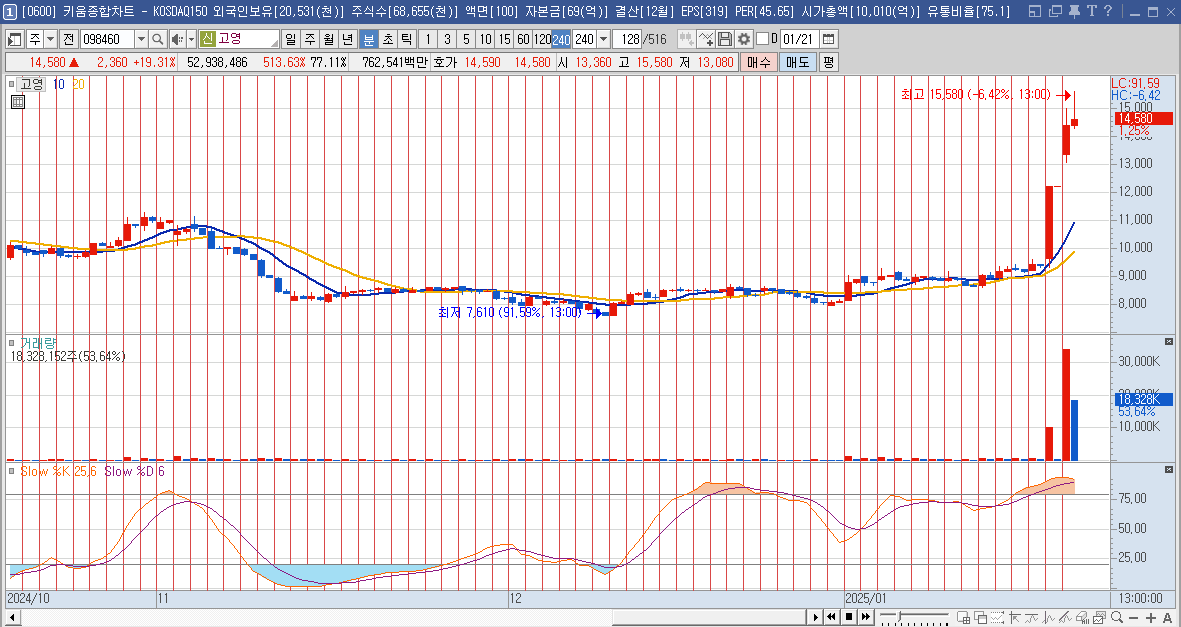Image resolution: width=1181 pixels, height=627 pixels.
Task: Click the save chart floppy disk icon
Action: click(725, 39)
